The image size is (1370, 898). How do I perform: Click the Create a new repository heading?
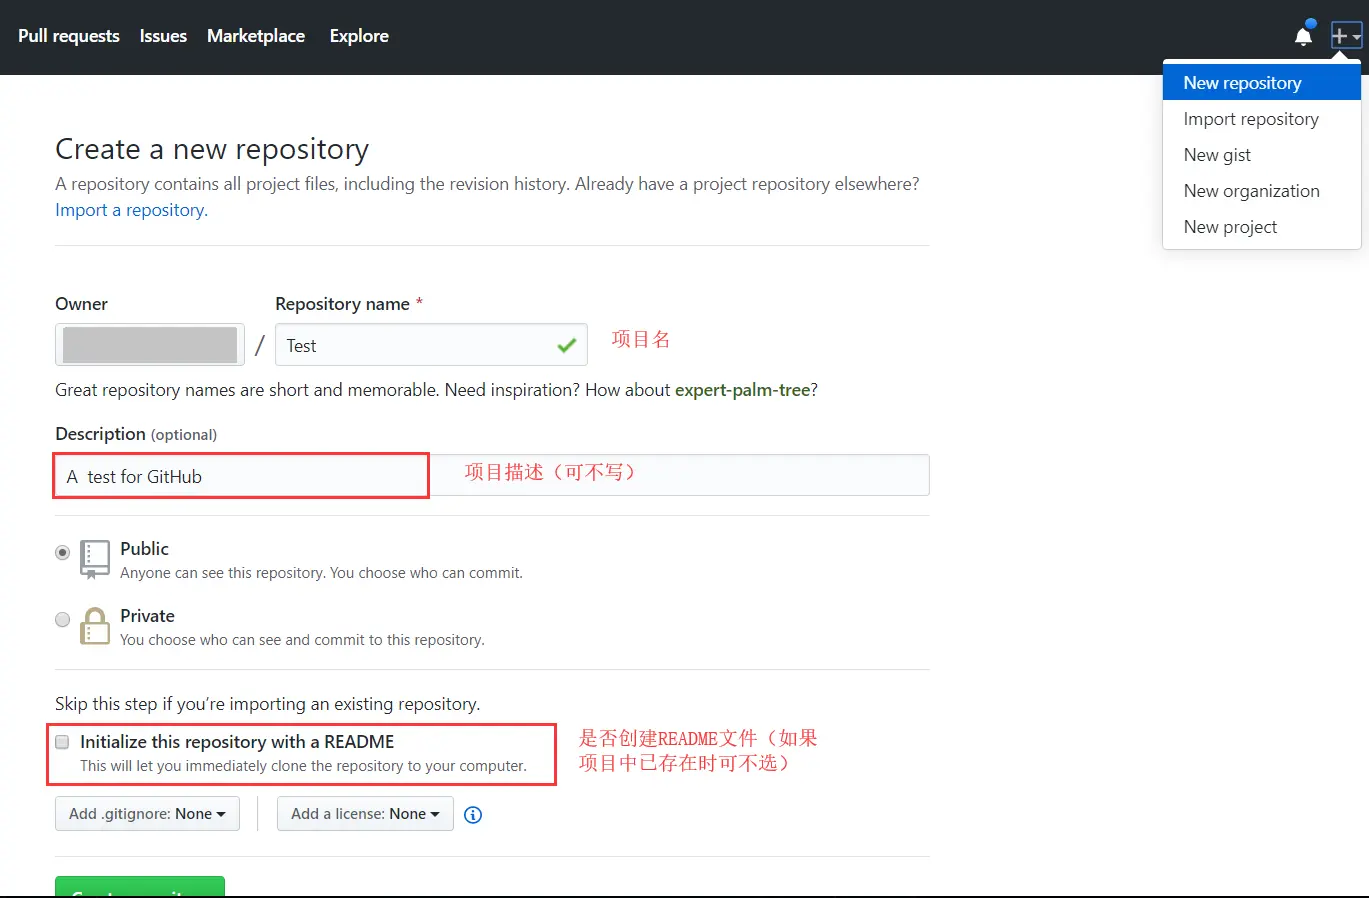pyautogui.click(x=212, y=149)
